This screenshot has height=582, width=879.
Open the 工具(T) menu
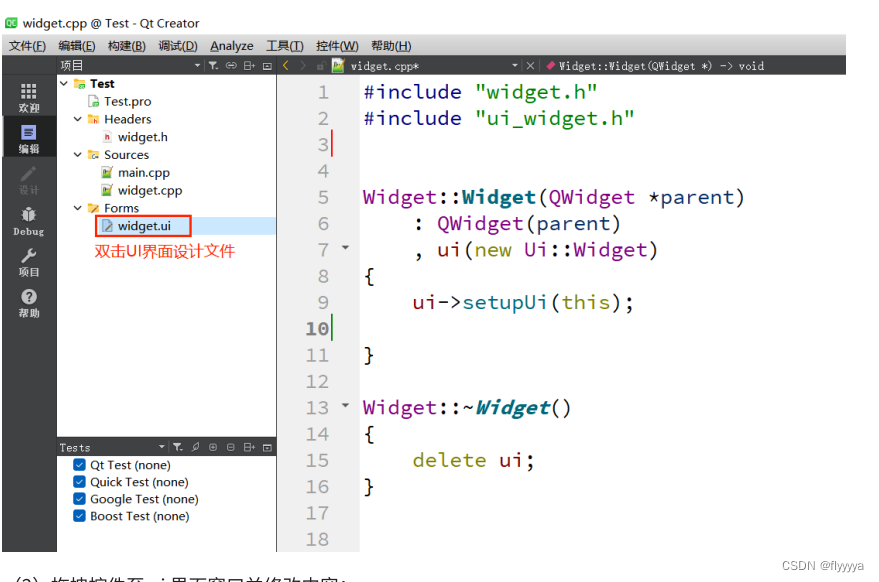285,46
